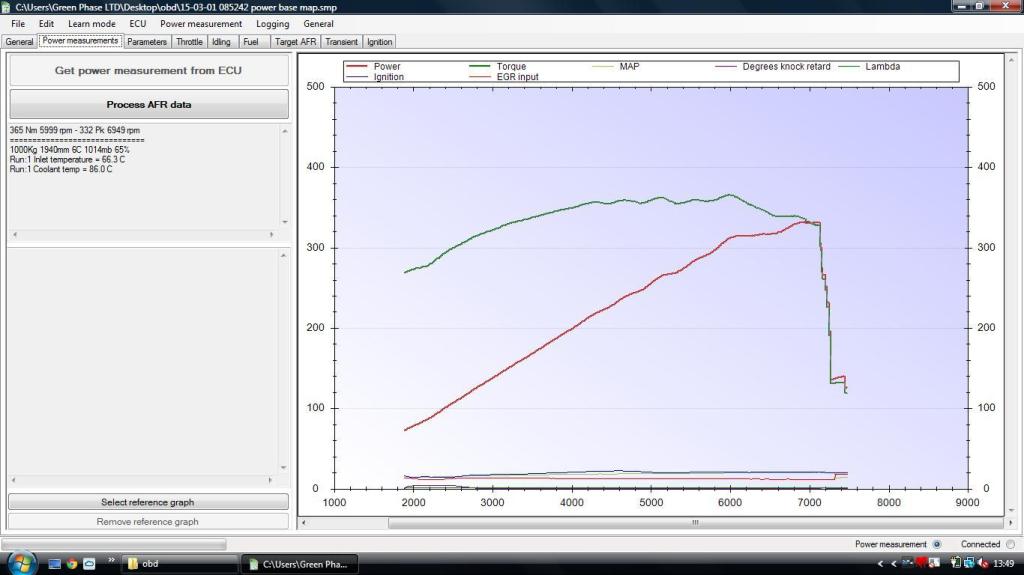Viewport: 1024px width, 575px height.
Task: Switch to the Idling tab
Action: pyautogui.click(x=221, y=42)
